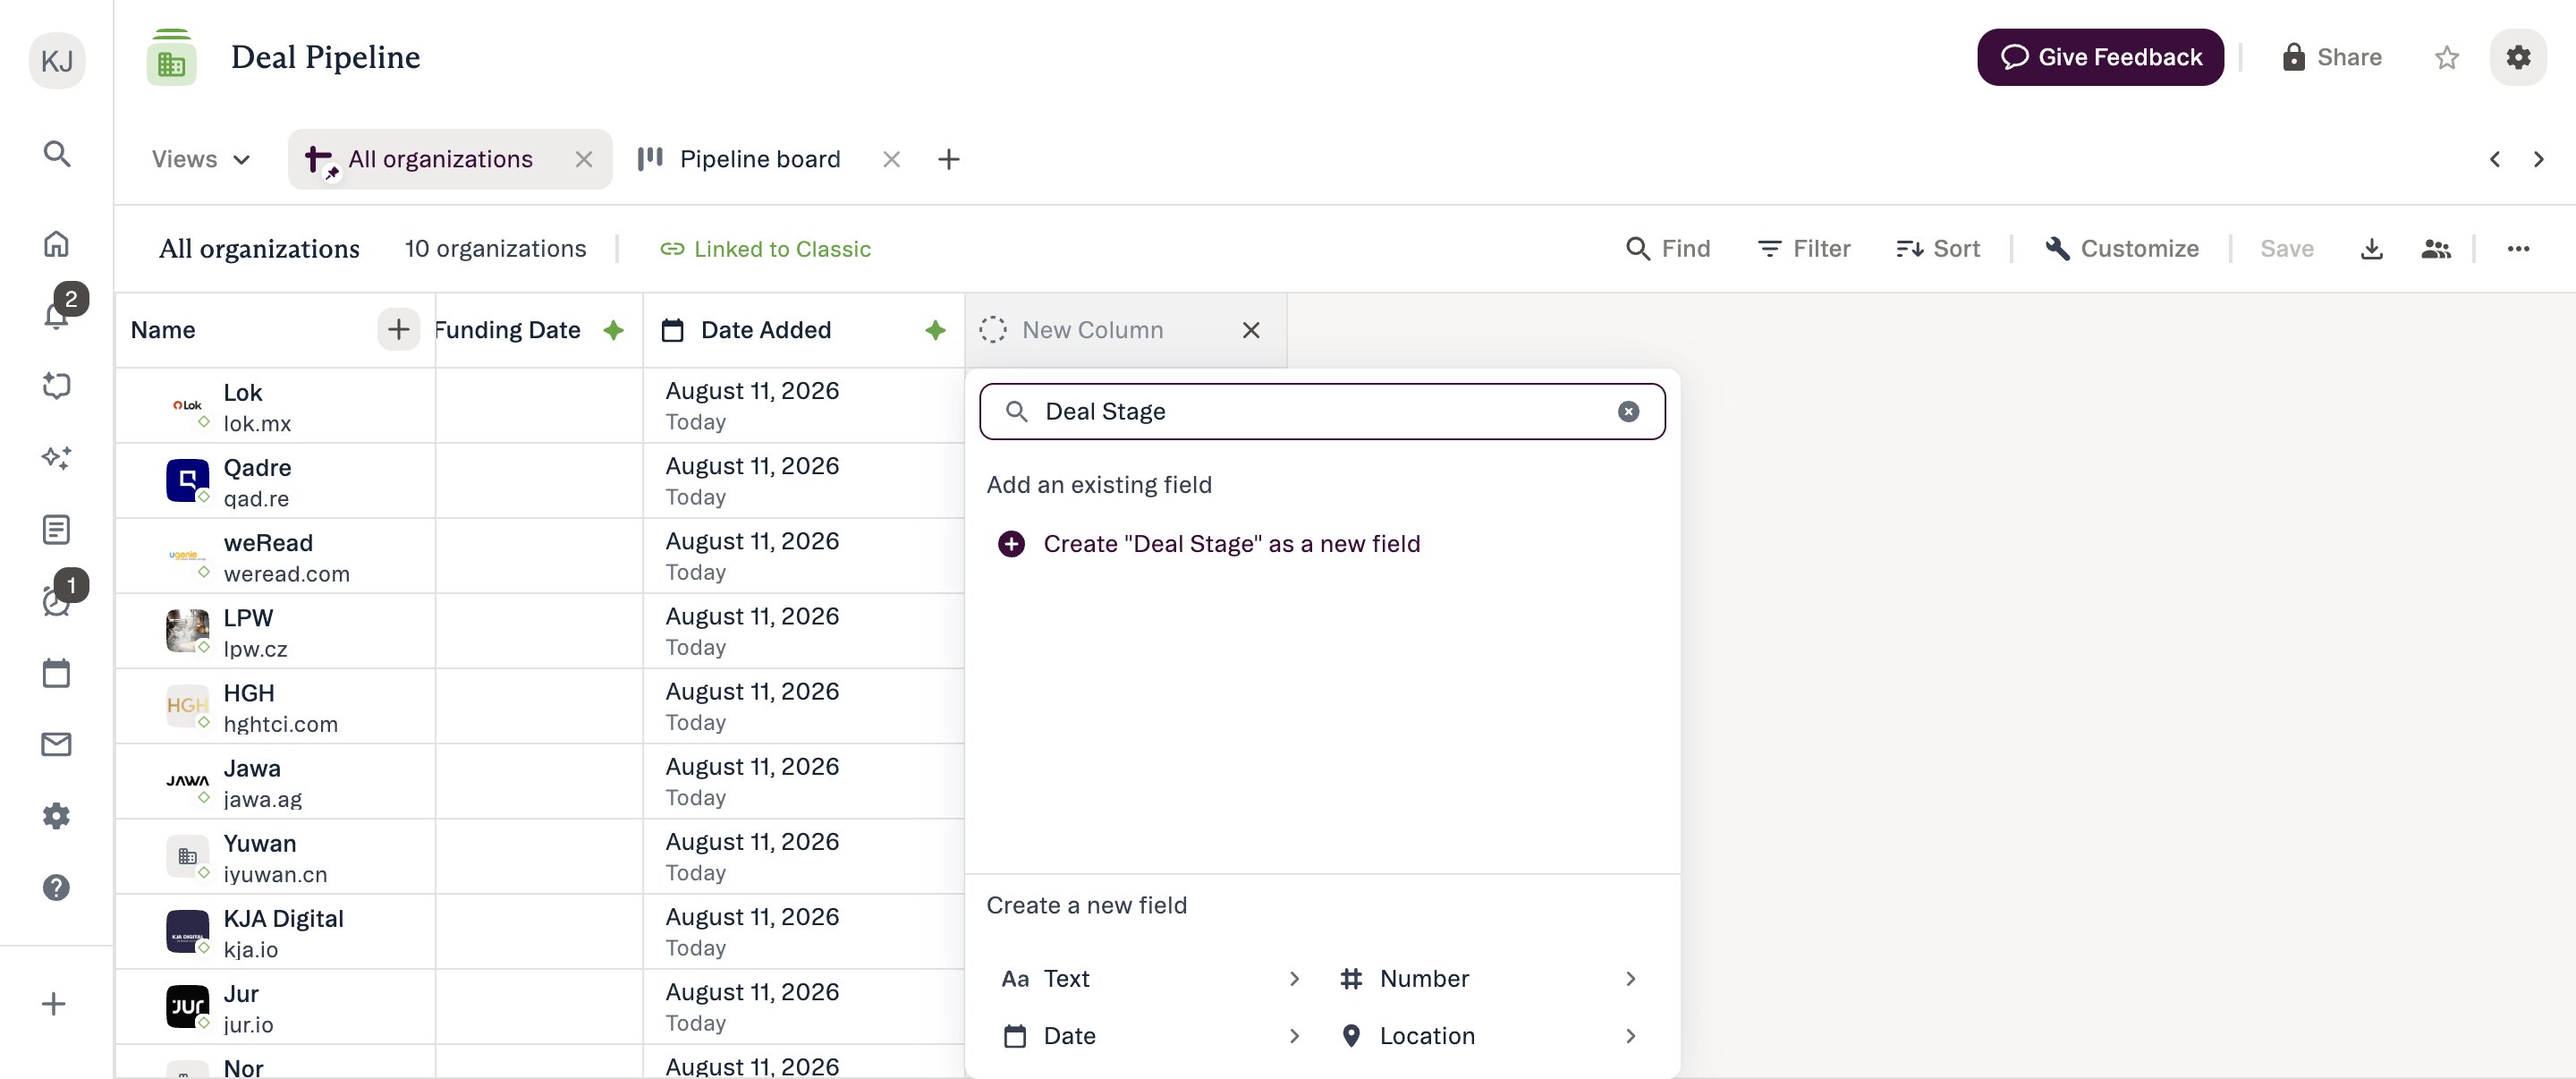The image size is (2576, 1079).
Task: Click the plus icon at the bottom of the sidebar
Action: click(x=54, y=1004)
